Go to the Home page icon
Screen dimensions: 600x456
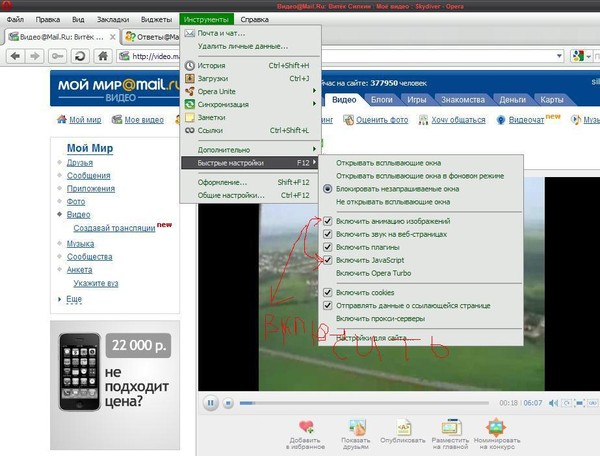click(103, 56)
